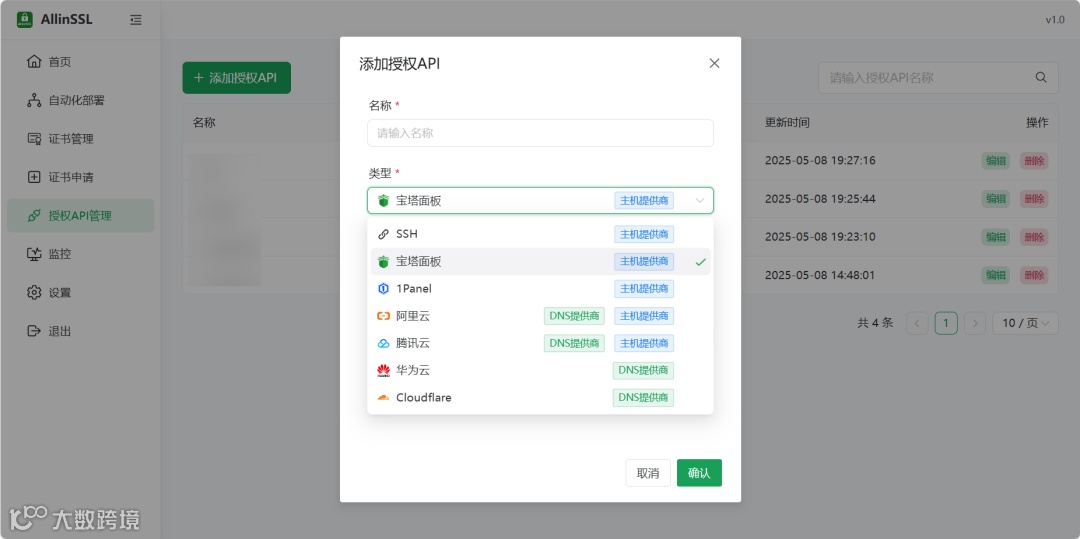Viewport: 1080px width, 539px height.
Task: Click 删除 for row updated 19:27:16
Action: (1034, 160)
